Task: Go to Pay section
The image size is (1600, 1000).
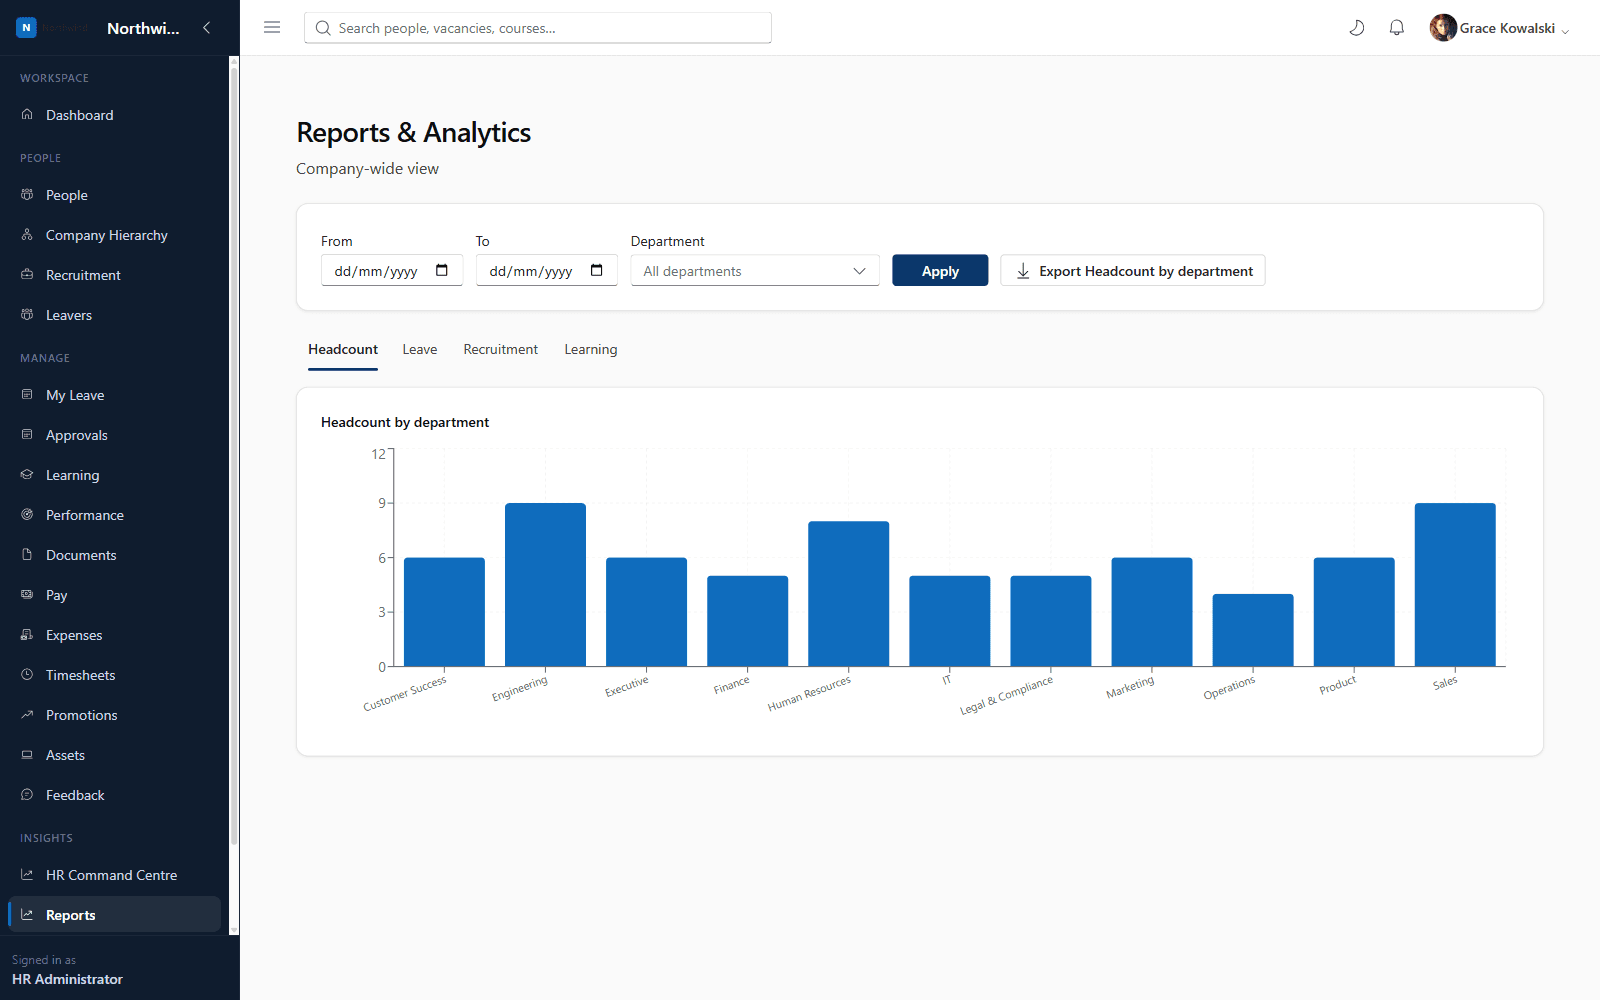Action: point(114,595)
